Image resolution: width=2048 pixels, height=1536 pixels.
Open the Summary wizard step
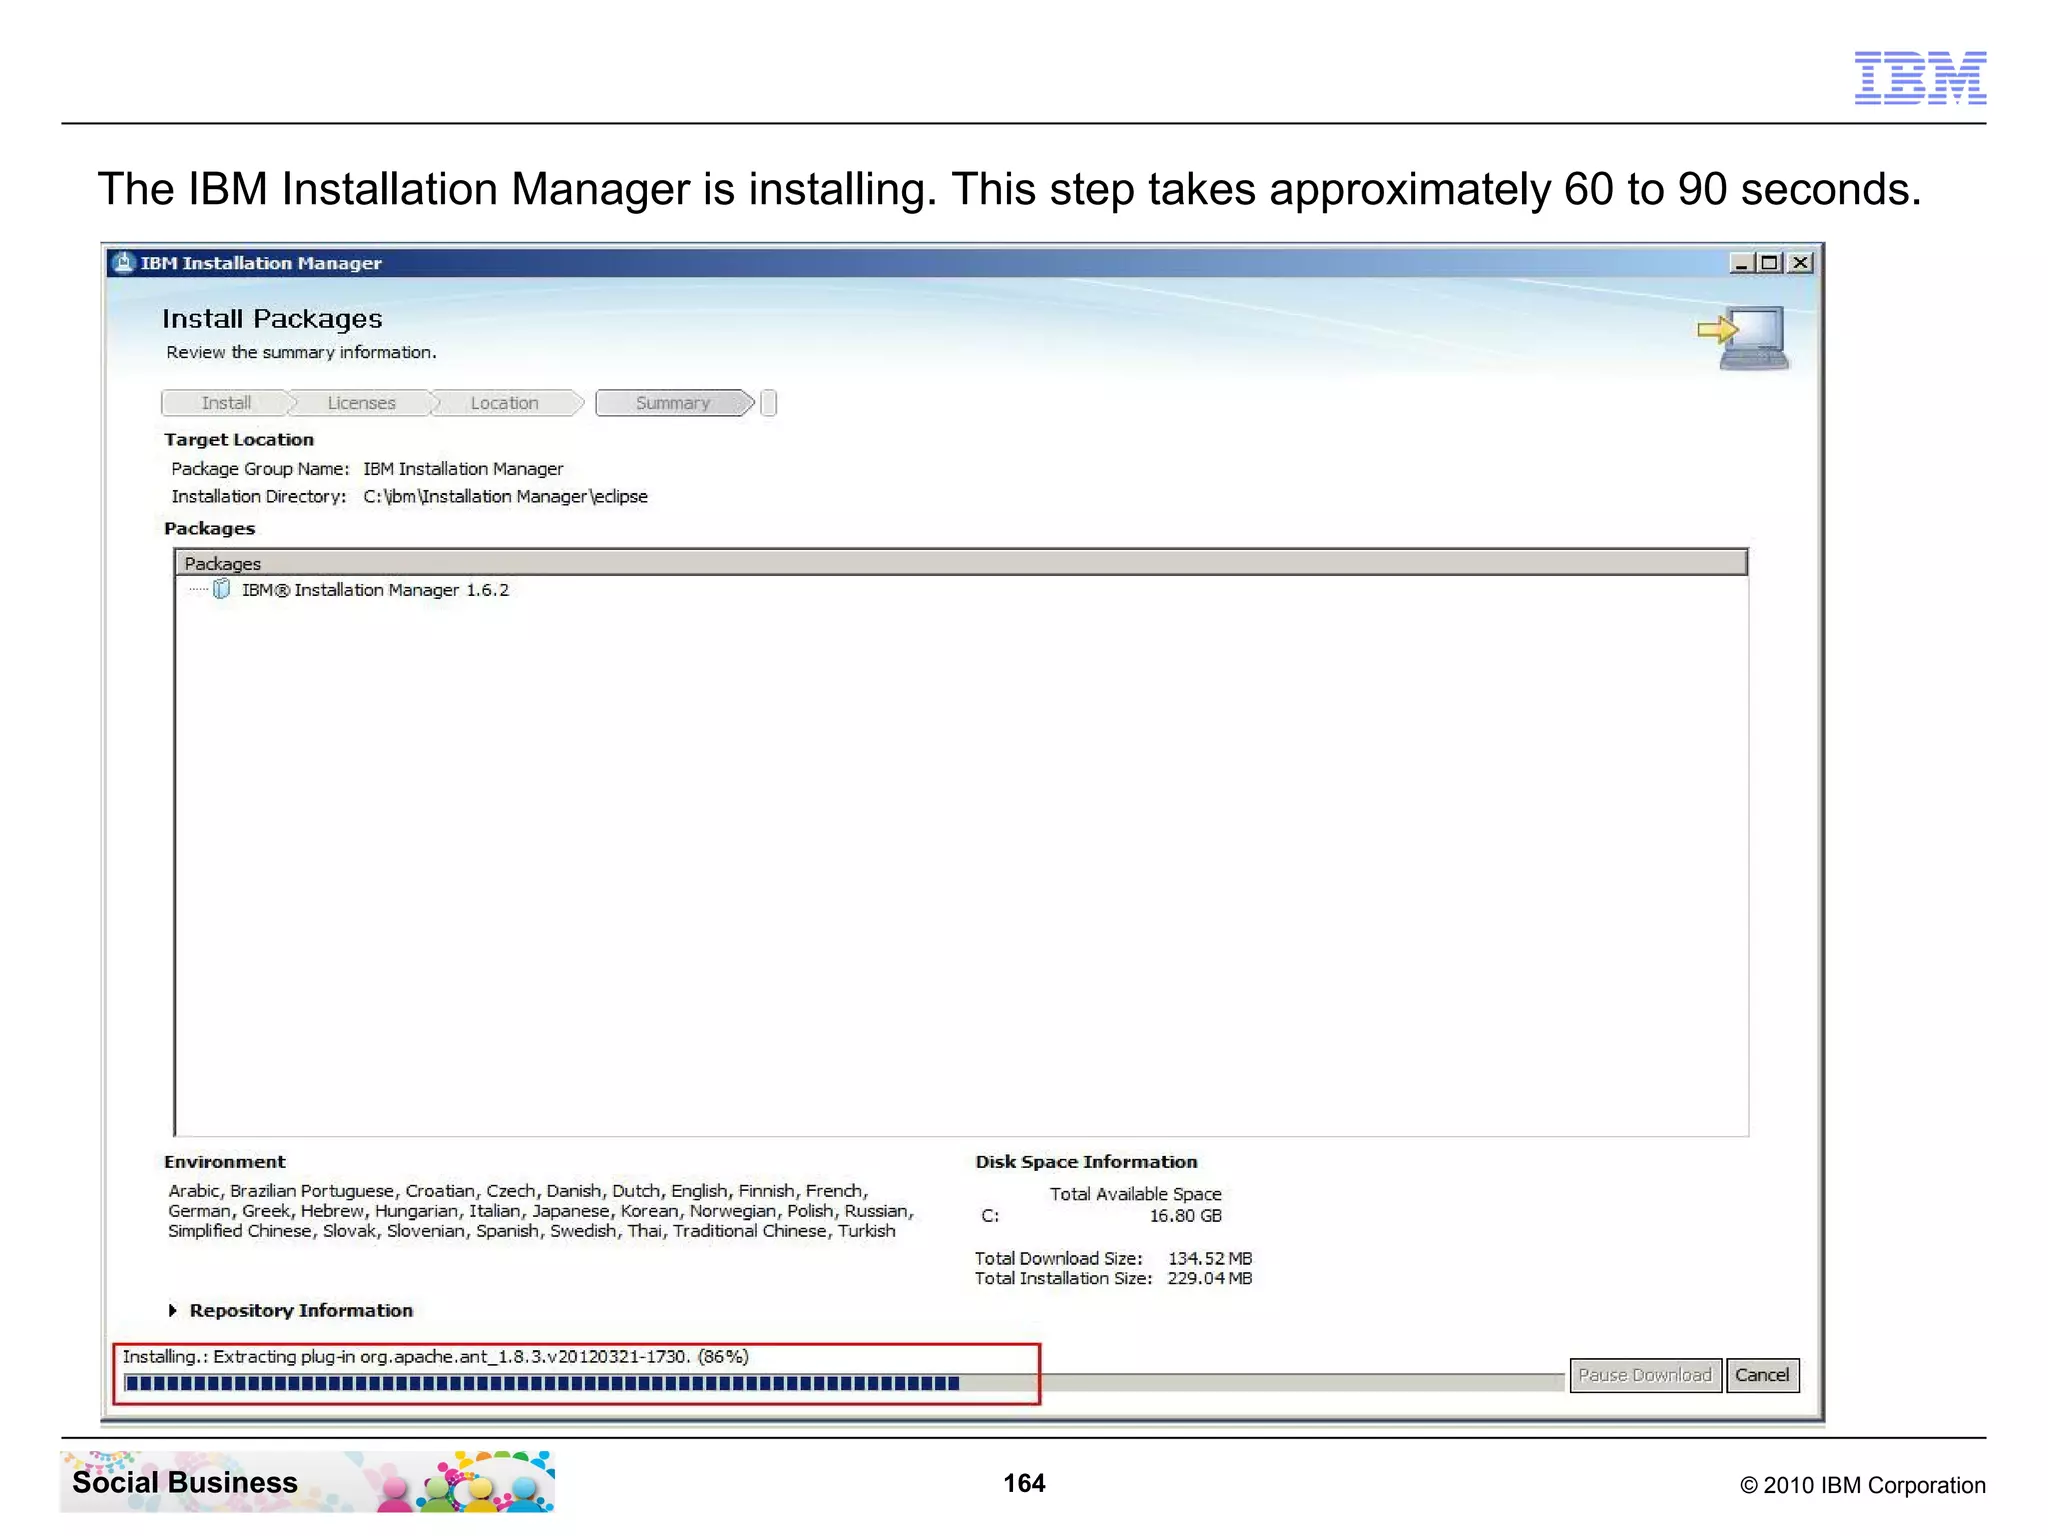coord(673,403)
